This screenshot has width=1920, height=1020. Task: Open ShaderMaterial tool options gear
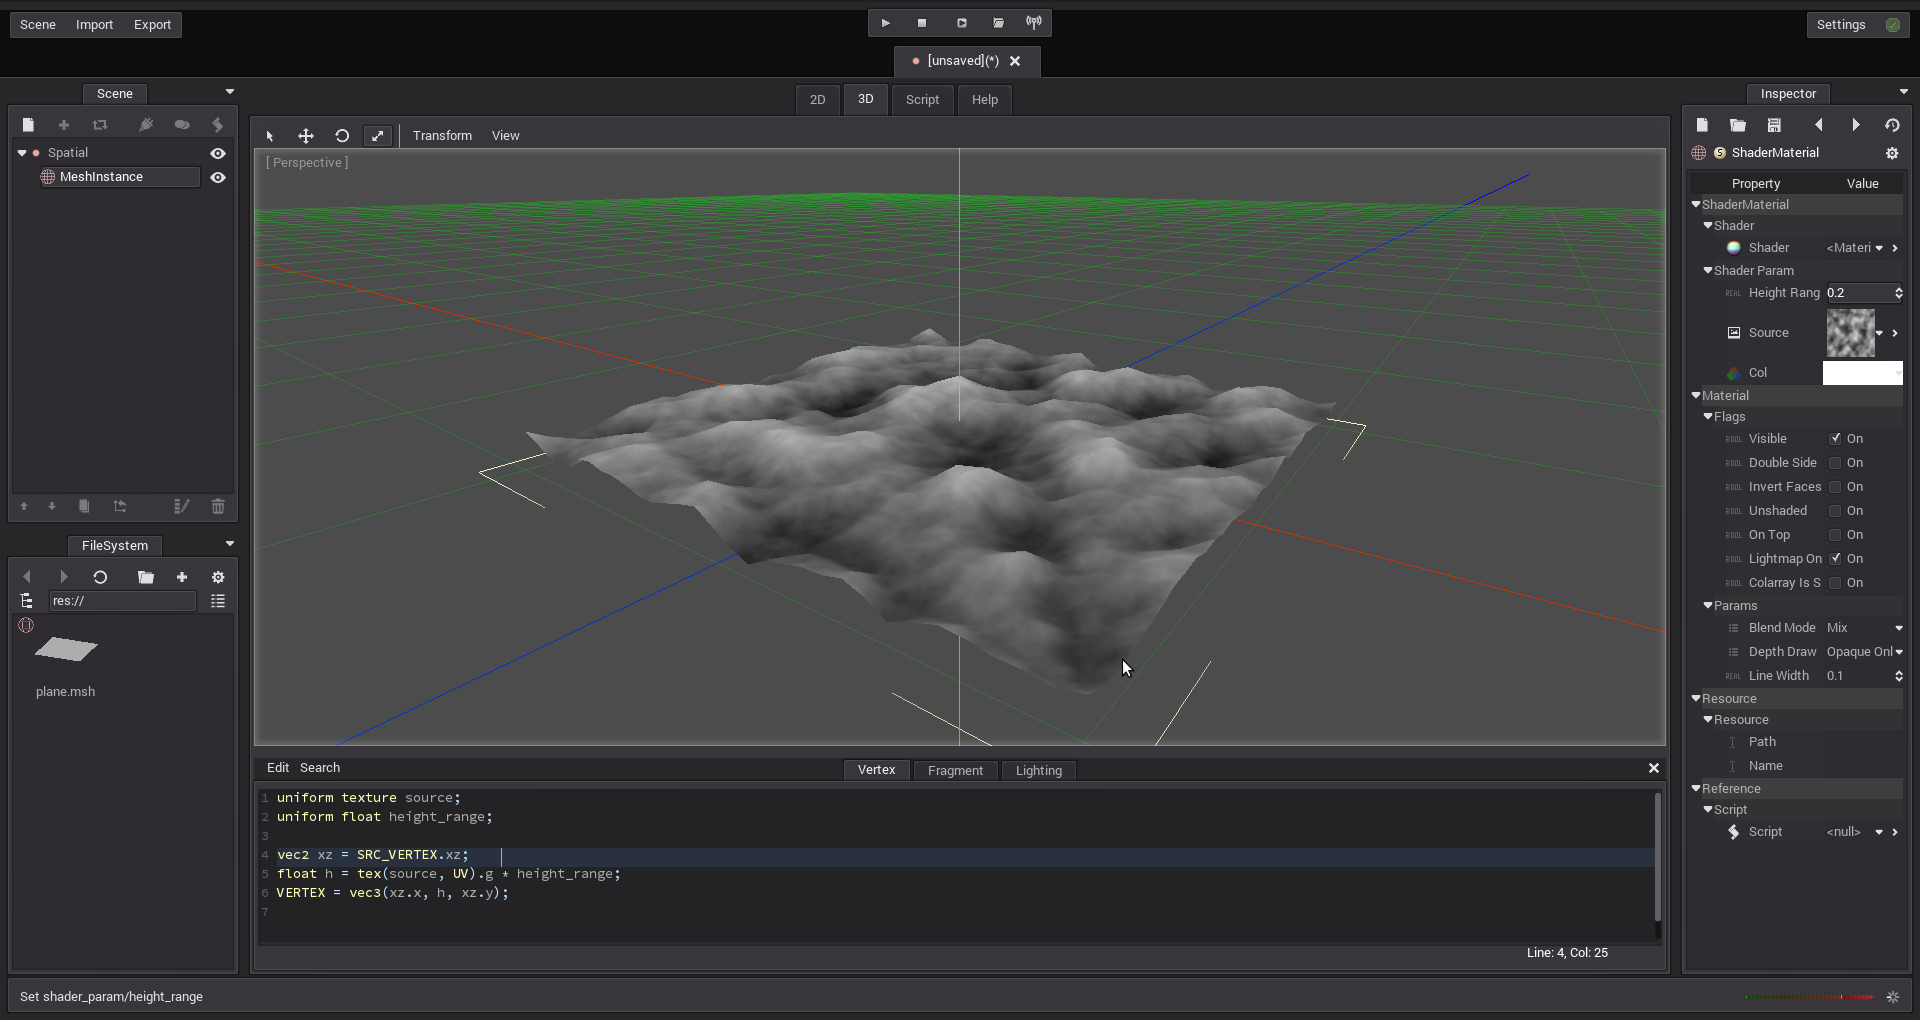point(1892,153)
